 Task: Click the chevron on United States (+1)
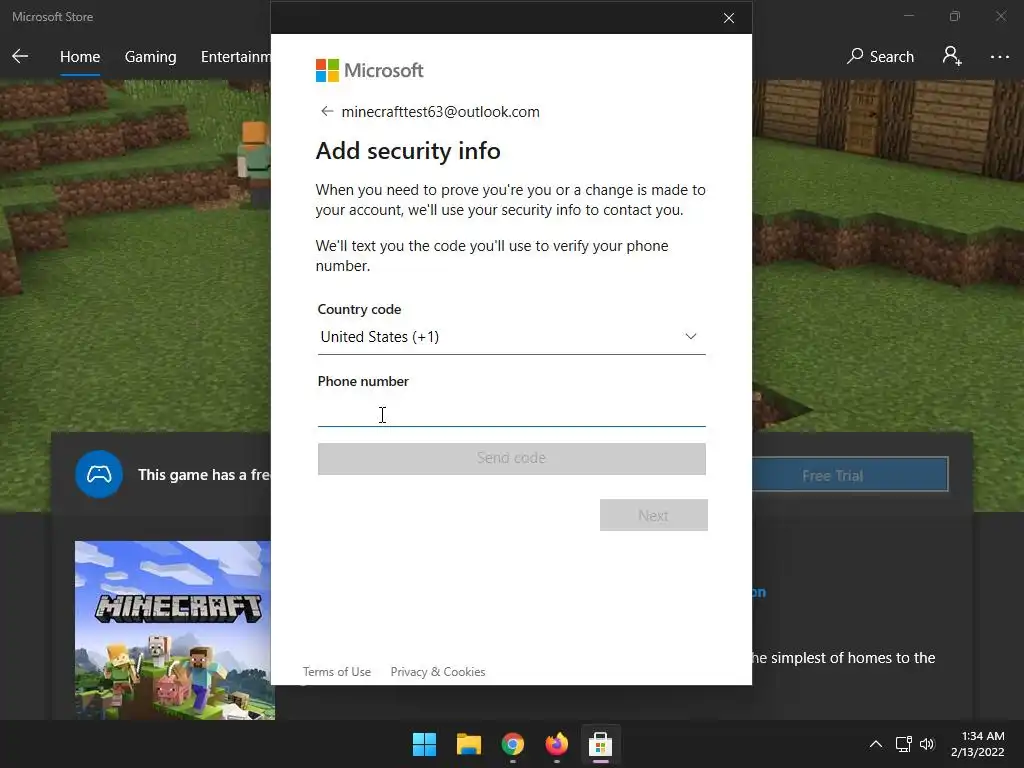click(x=690, y=336)
